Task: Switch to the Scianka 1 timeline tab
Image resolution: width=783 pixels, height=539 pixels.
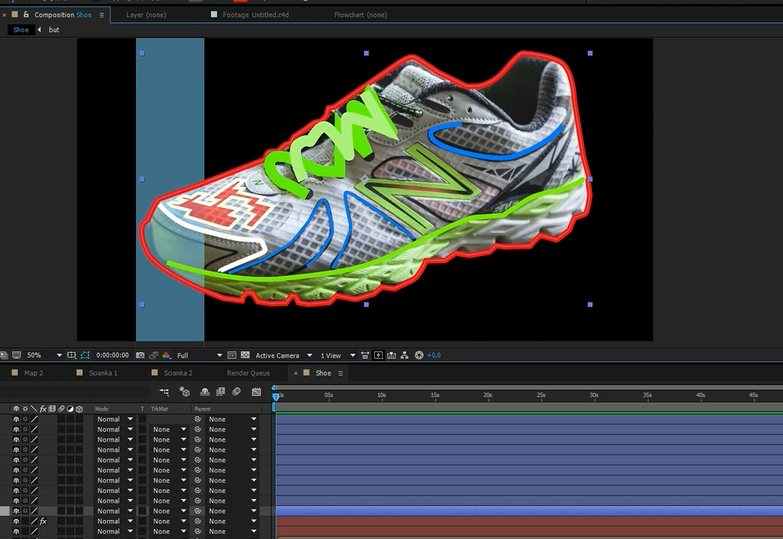Action: [102, 373]
